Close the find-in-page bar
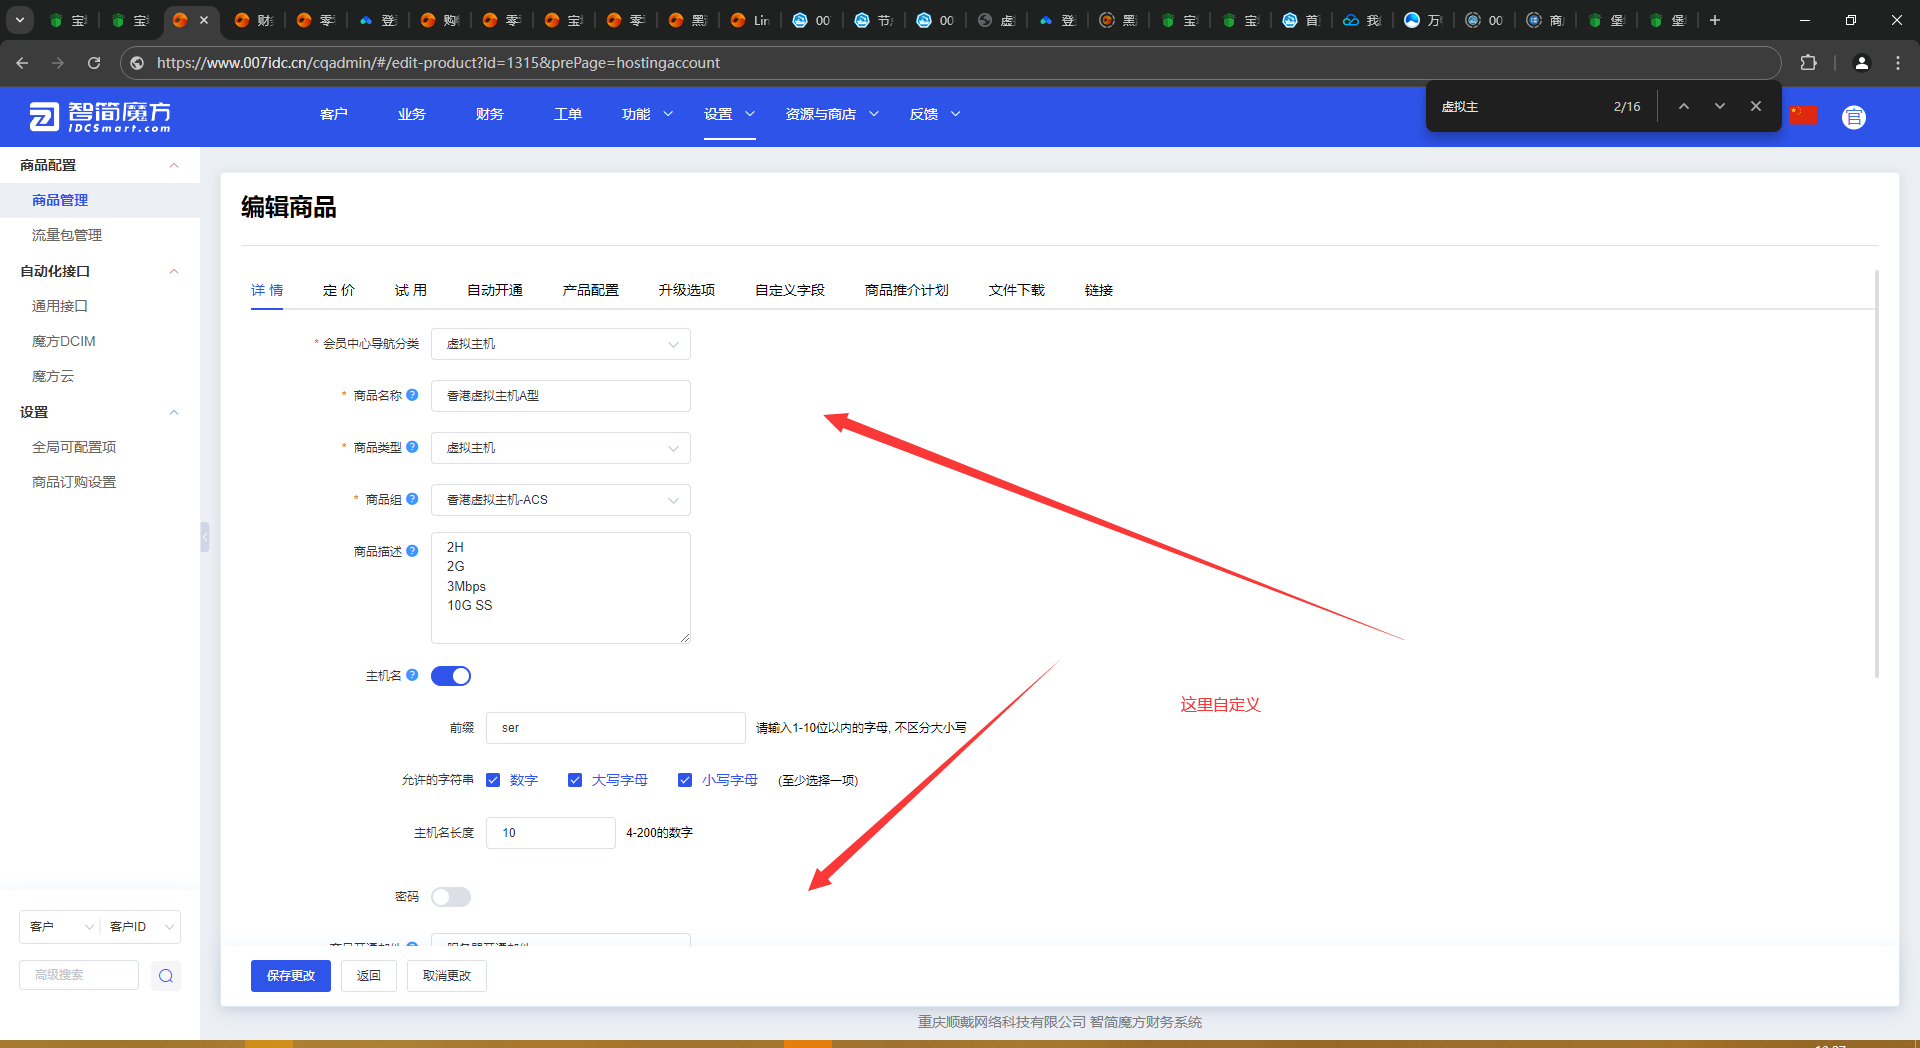 (1756, 106)
